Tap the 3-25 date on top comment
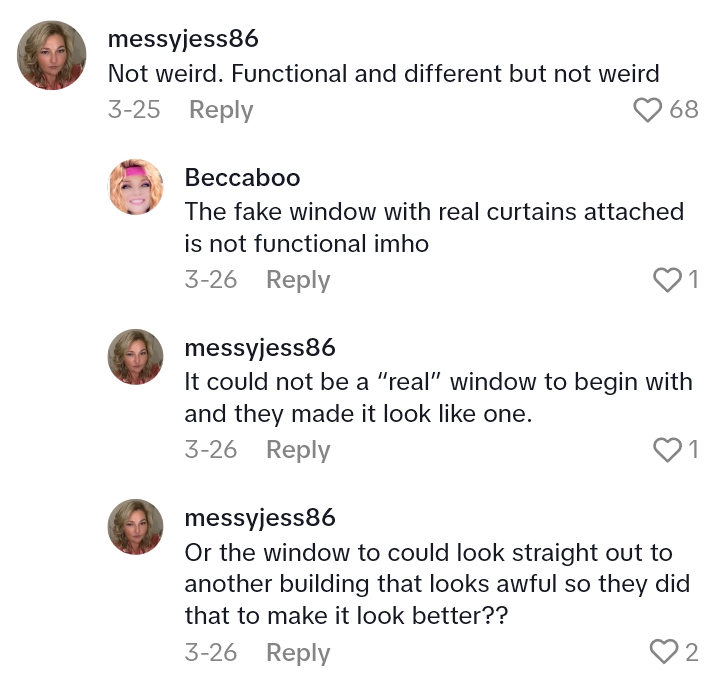Image resolution: width=710 pixels, height=688 pixels. pyautogui.click(x=134, y=109)
